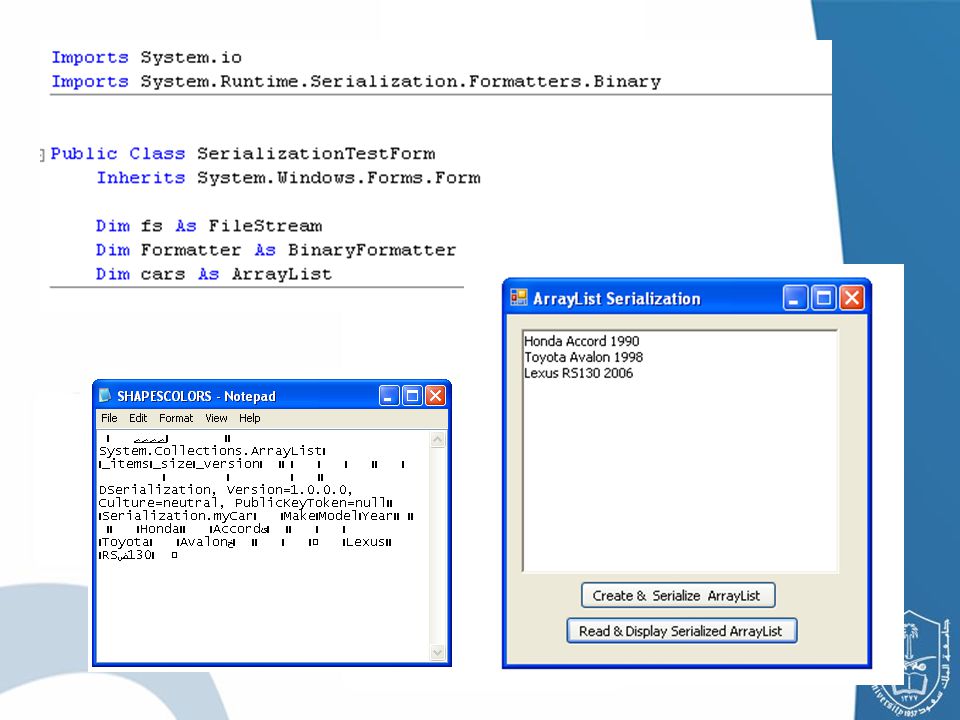Click the Culture=neutral line in Notepad
Screen dimensions: 960x720
(245, 503)
